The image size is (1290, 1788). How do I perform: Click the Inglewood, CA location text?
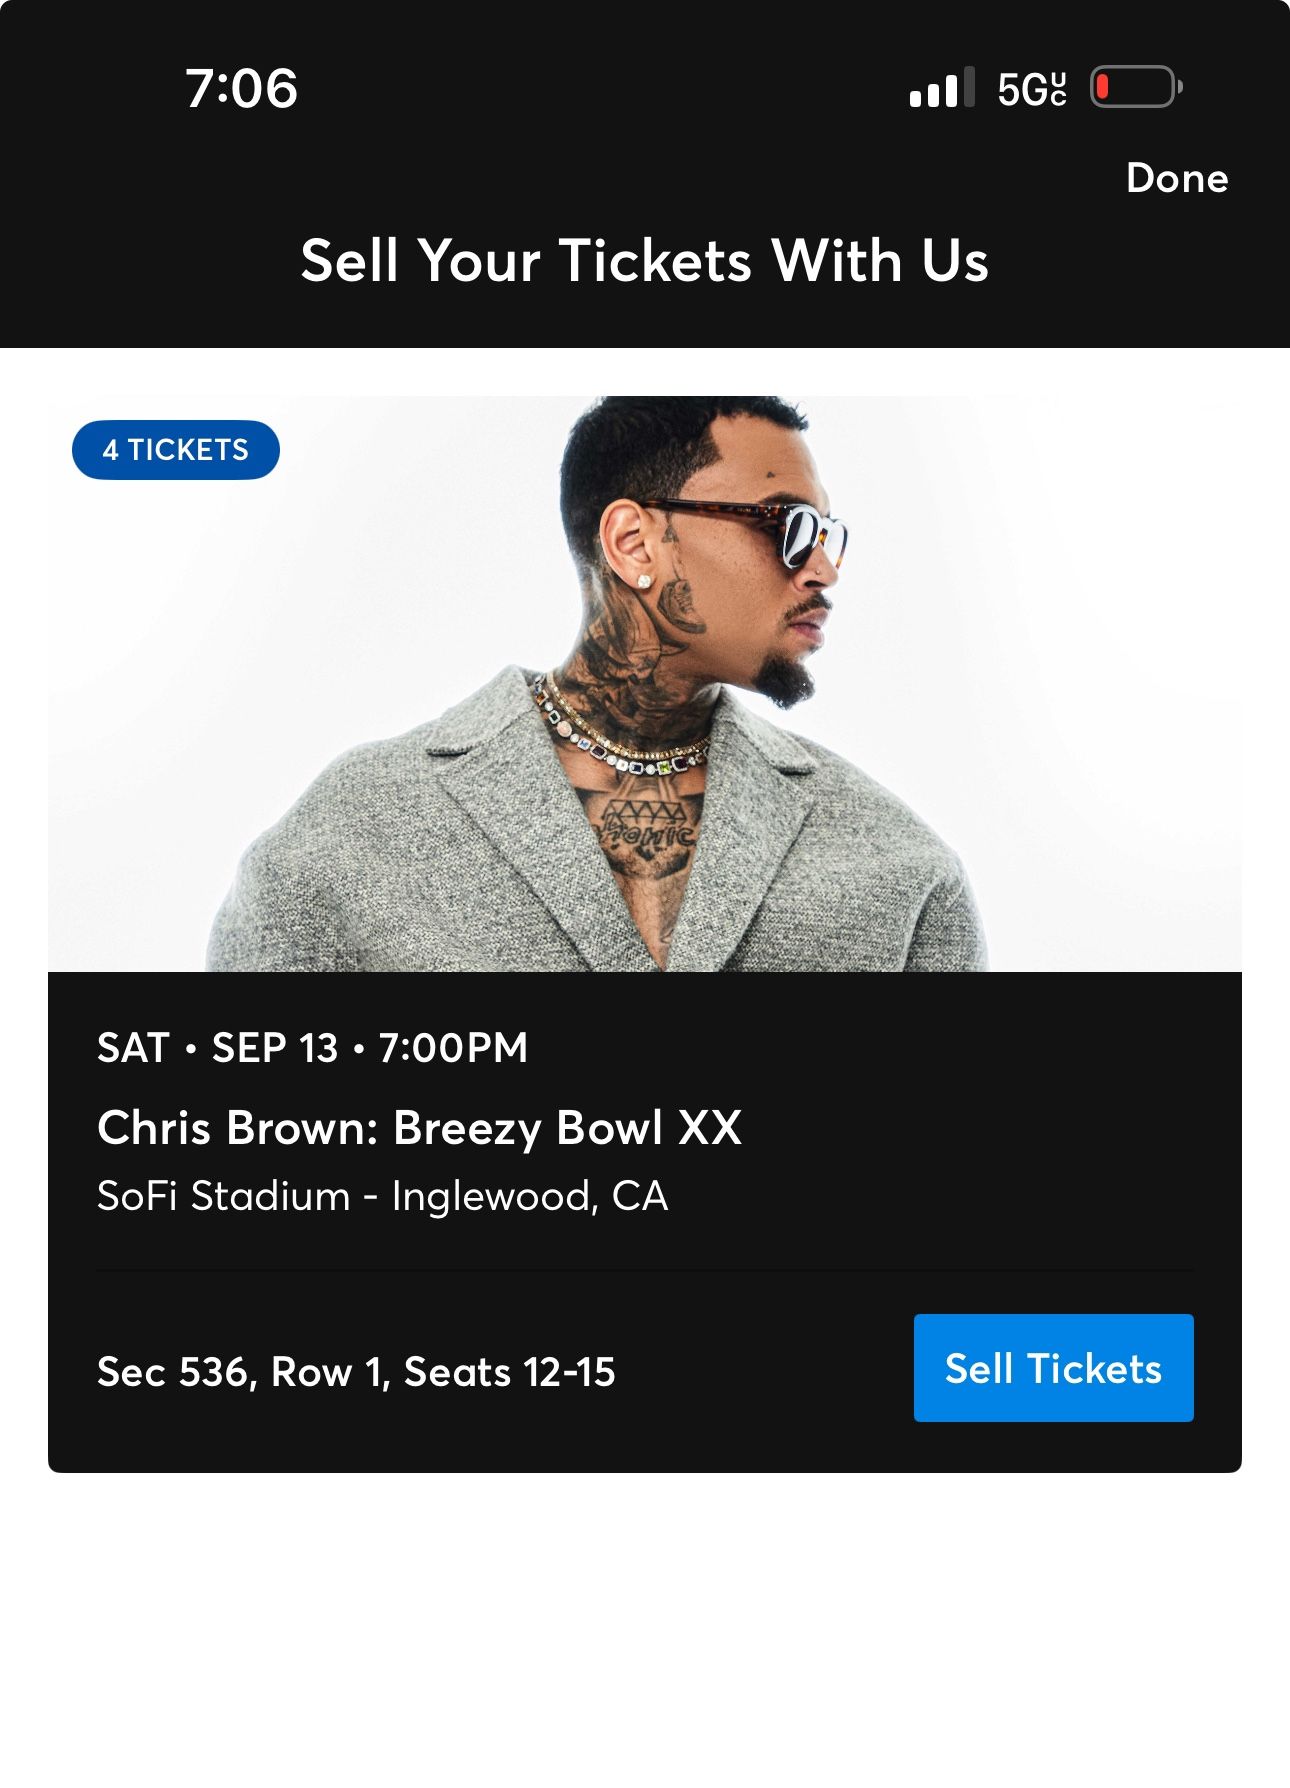point(529,1196)
